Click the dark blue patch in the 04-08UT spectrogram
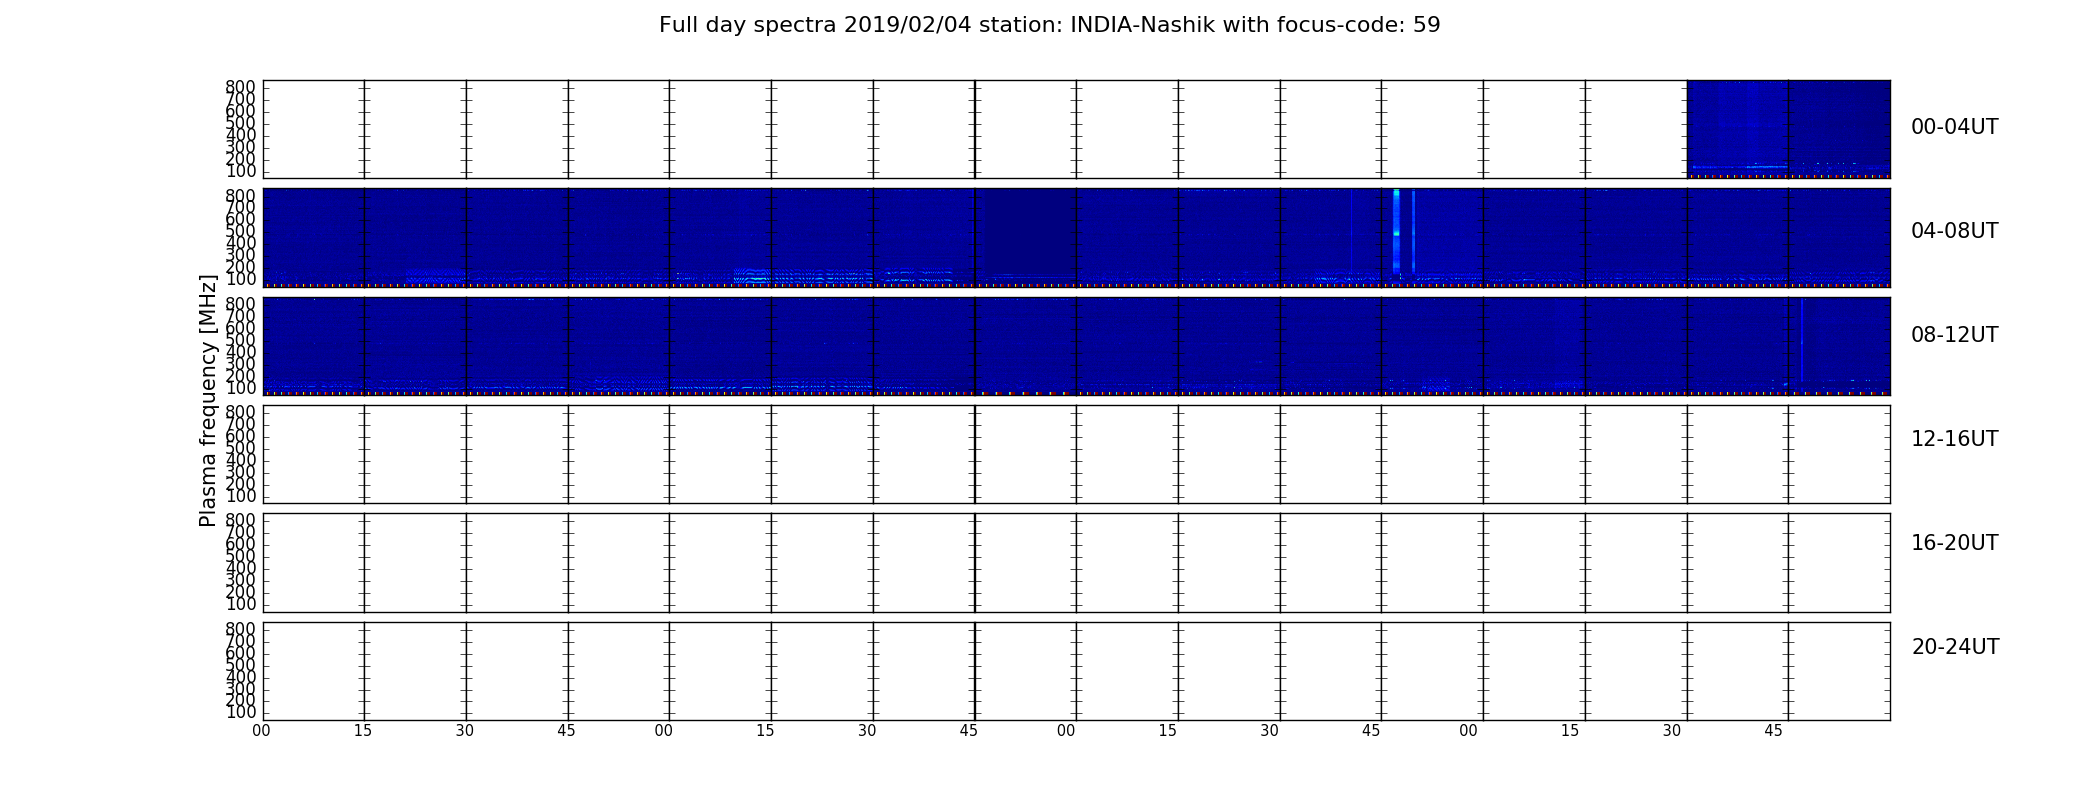 click(1030, 232)
